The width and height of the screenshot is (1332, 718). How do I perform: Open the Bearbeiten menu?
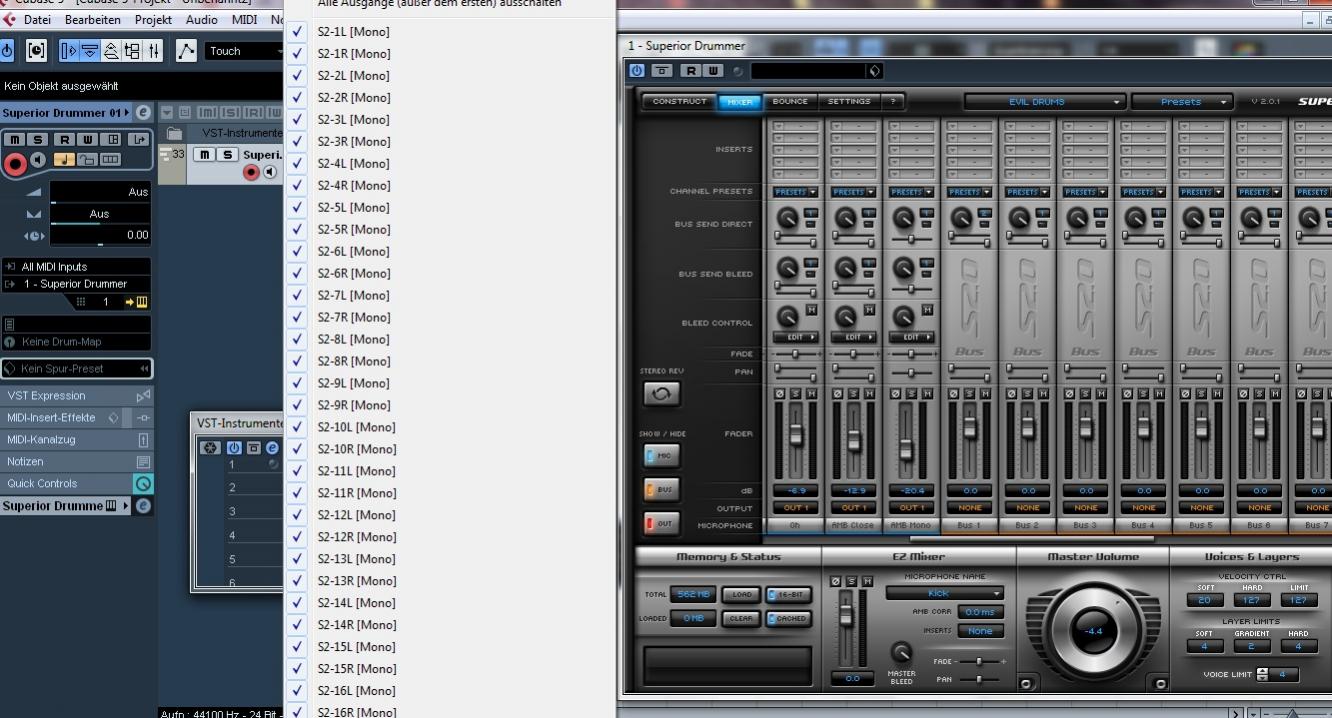coord(92,20)
